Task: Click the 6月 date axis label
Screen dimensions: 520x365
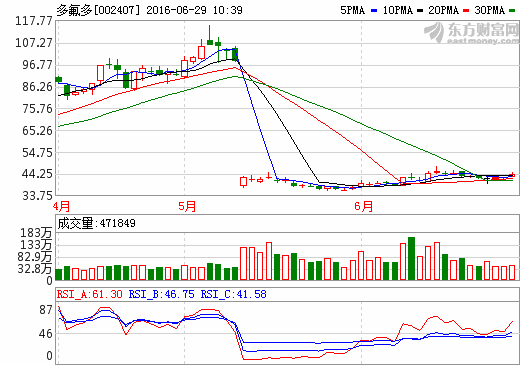Action: coord(363,206)
